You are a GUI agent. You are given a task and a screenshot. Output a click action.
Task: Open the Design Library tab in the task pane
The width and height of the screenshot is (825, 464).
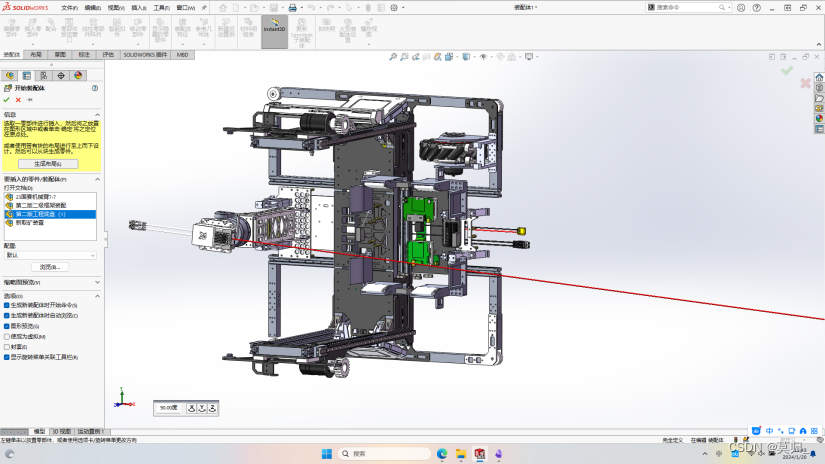click(819, 88)
